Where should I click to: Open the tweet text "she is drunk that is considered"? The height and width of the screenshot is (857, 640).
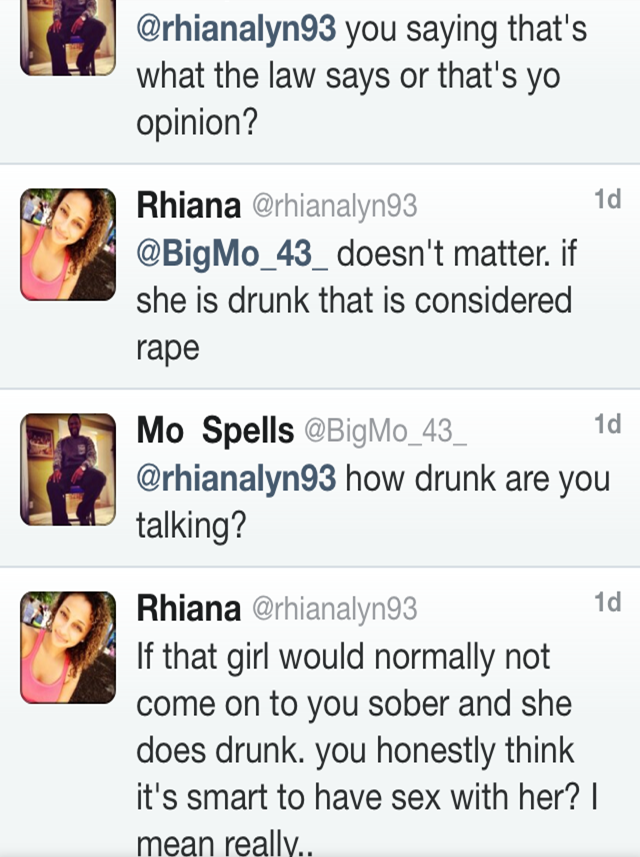(354, 300)
